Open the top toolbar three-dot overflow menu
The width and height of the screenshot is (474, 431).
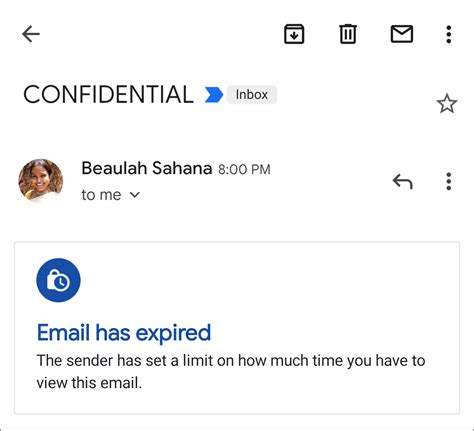(x=449, y=34)
